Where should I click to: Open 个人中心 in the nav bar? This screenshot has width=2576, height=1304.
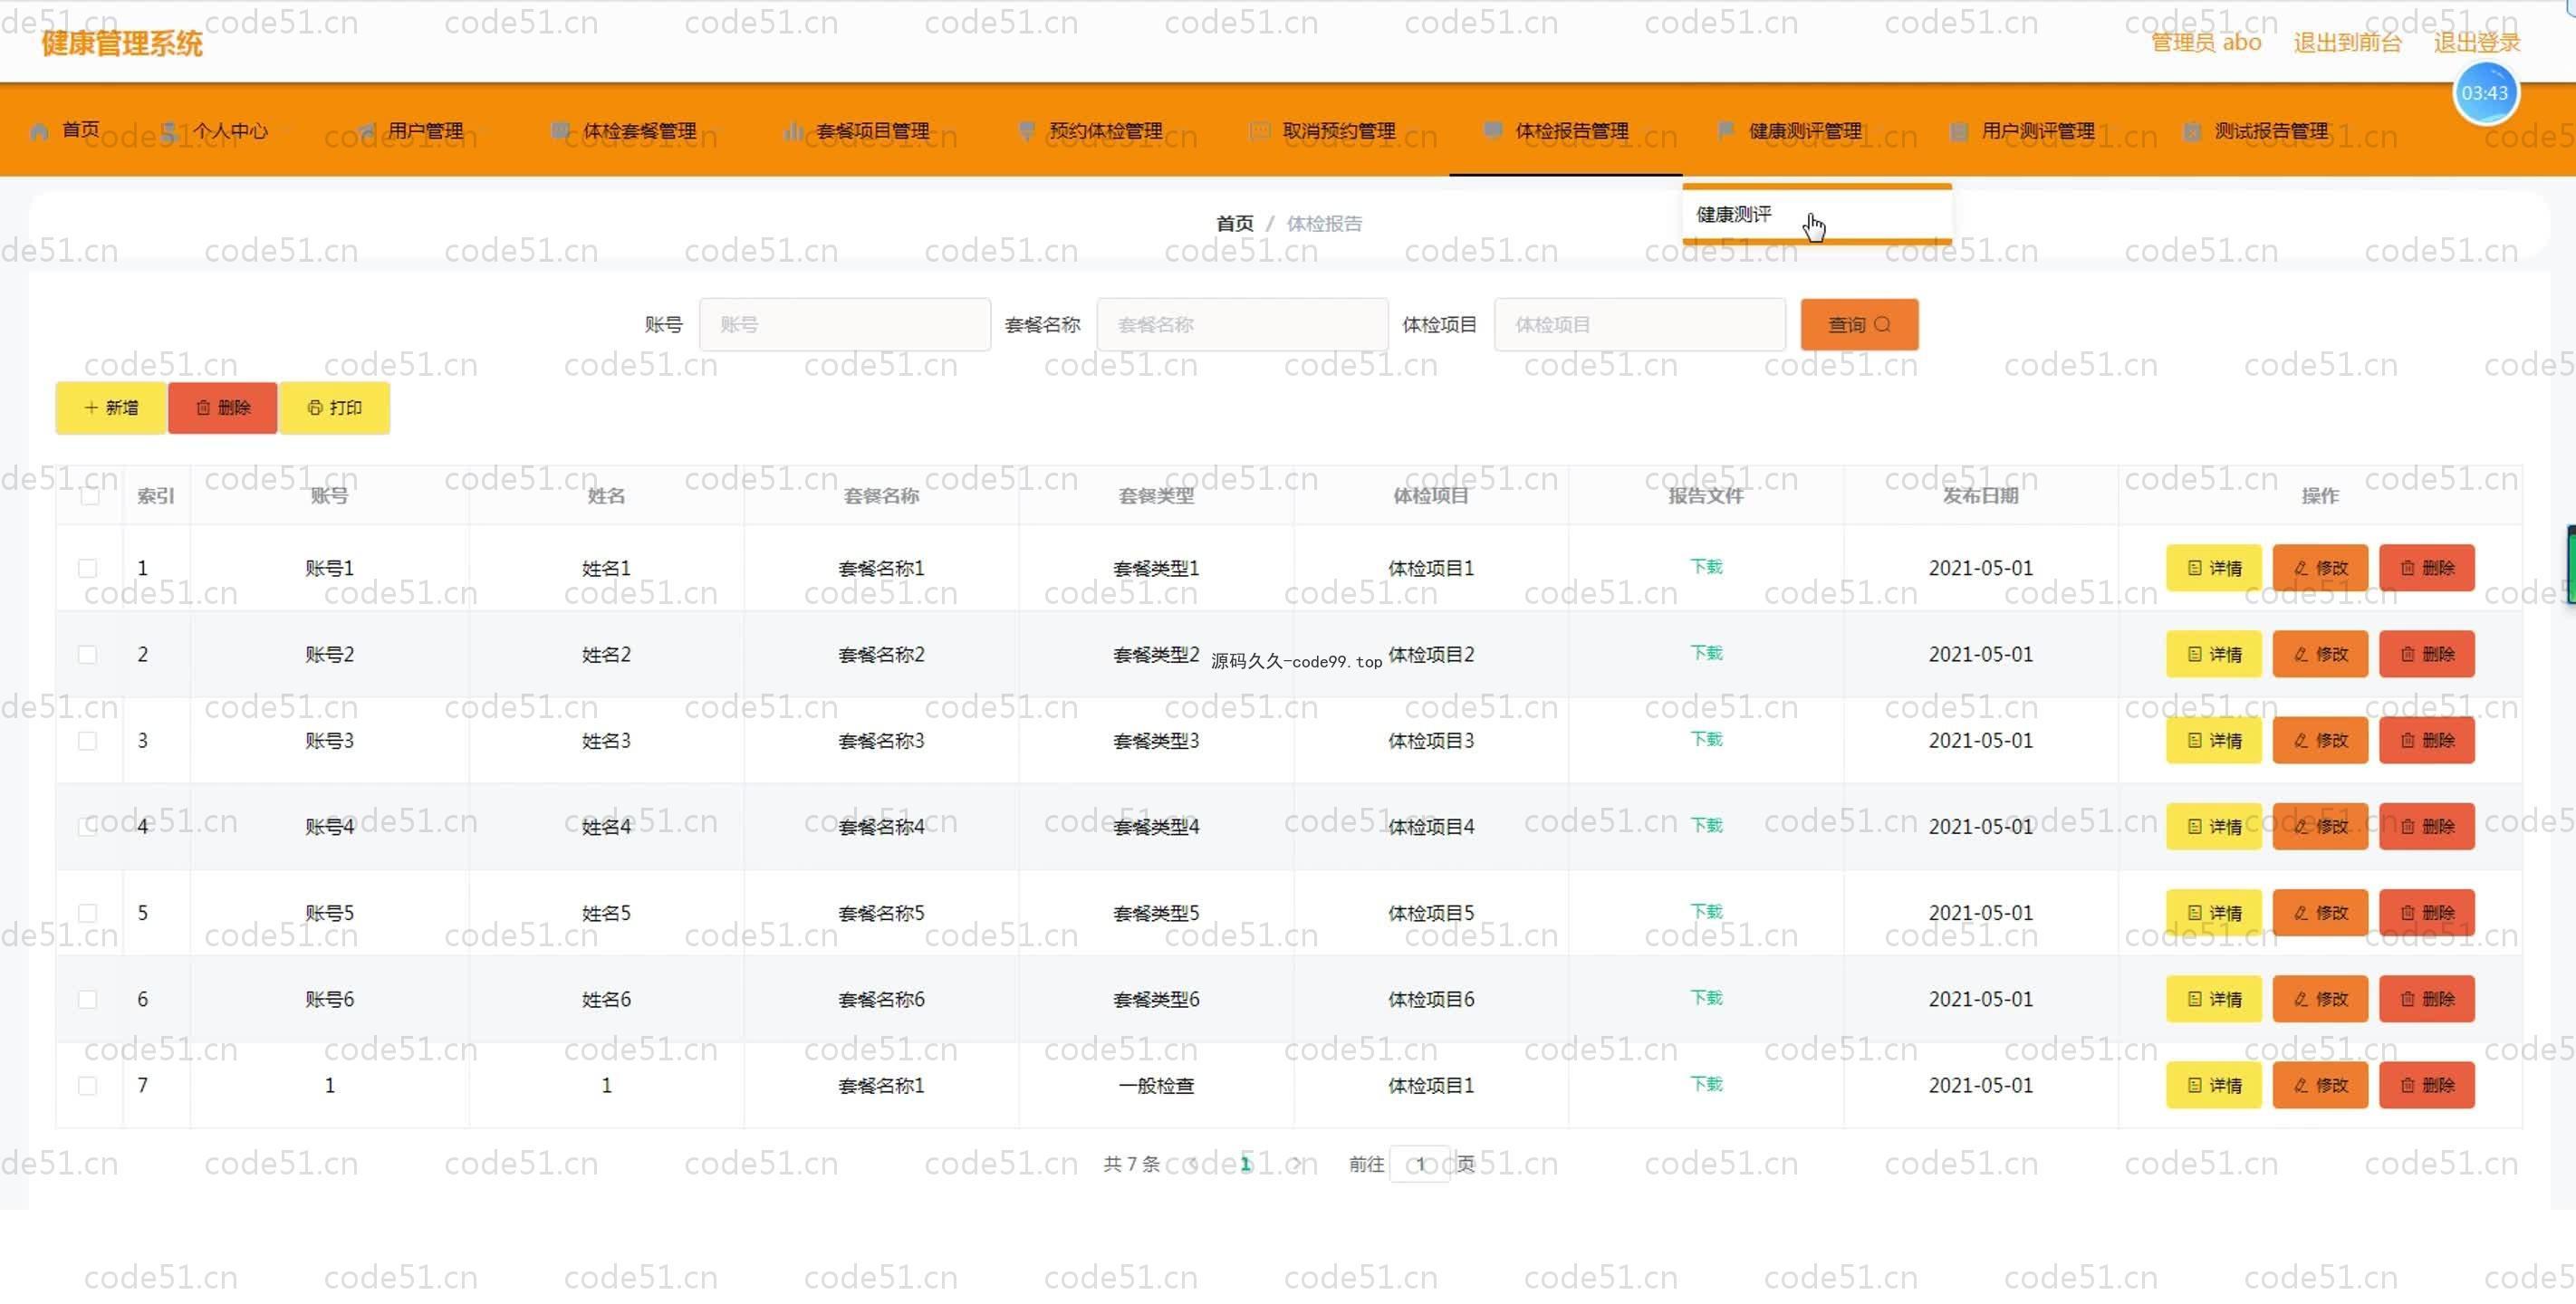[214, 130]
